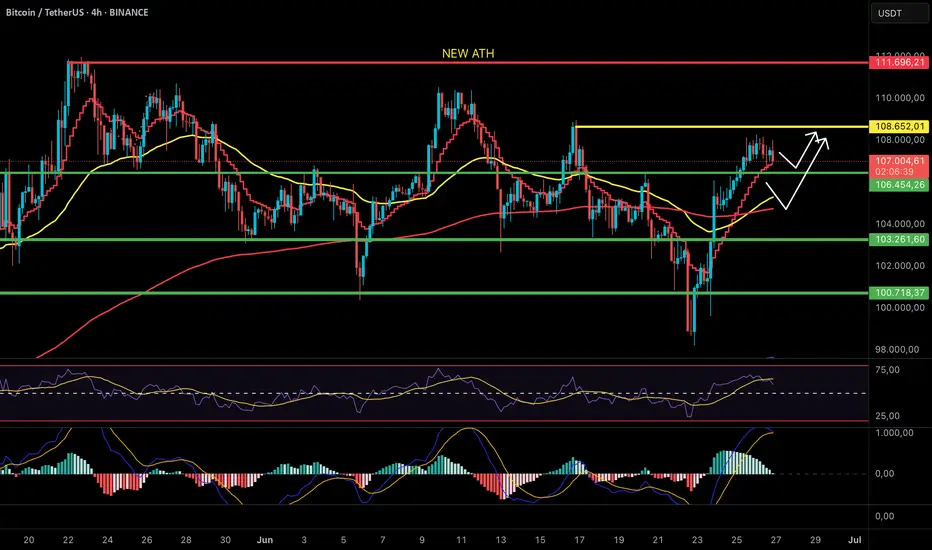932x550 pixels.
Task: Select the green 106.454,26 level label
Action: click(x=899, y=185)
